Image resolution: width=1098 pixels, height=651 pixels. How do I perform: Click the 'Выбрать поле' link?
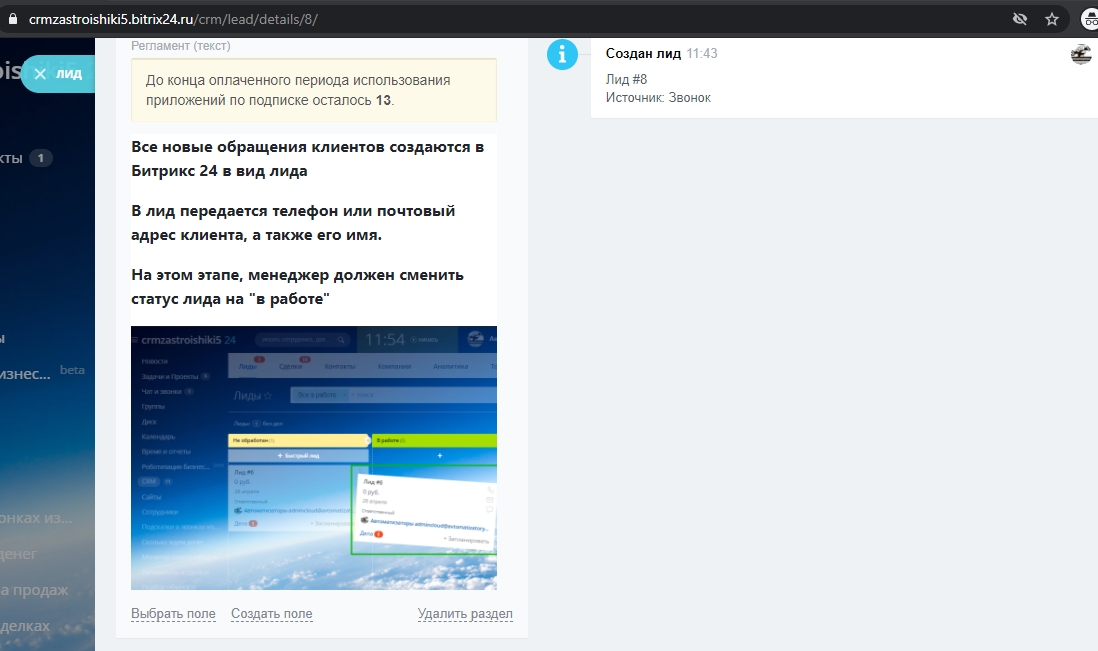click(173, 614)
